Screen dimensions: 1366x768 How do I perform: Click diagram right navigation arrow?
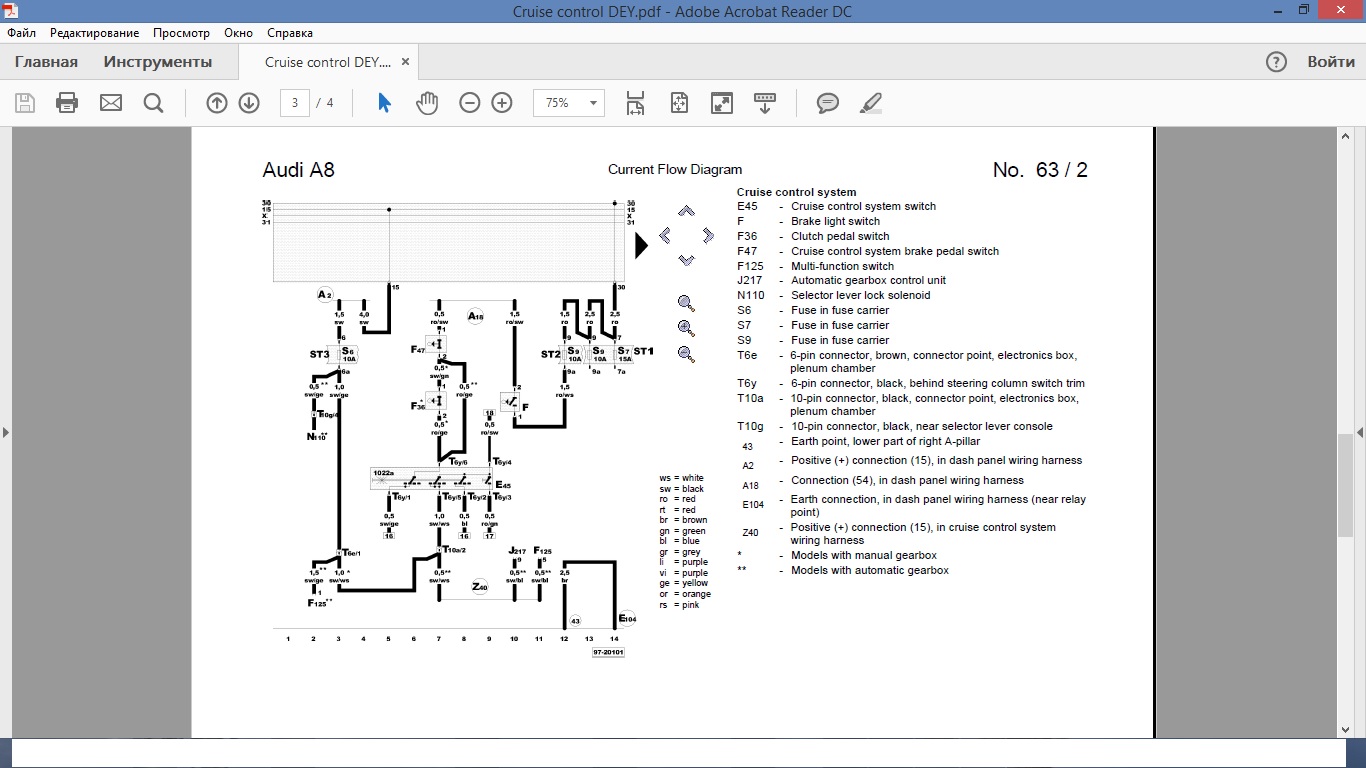[x=708, y=236]
